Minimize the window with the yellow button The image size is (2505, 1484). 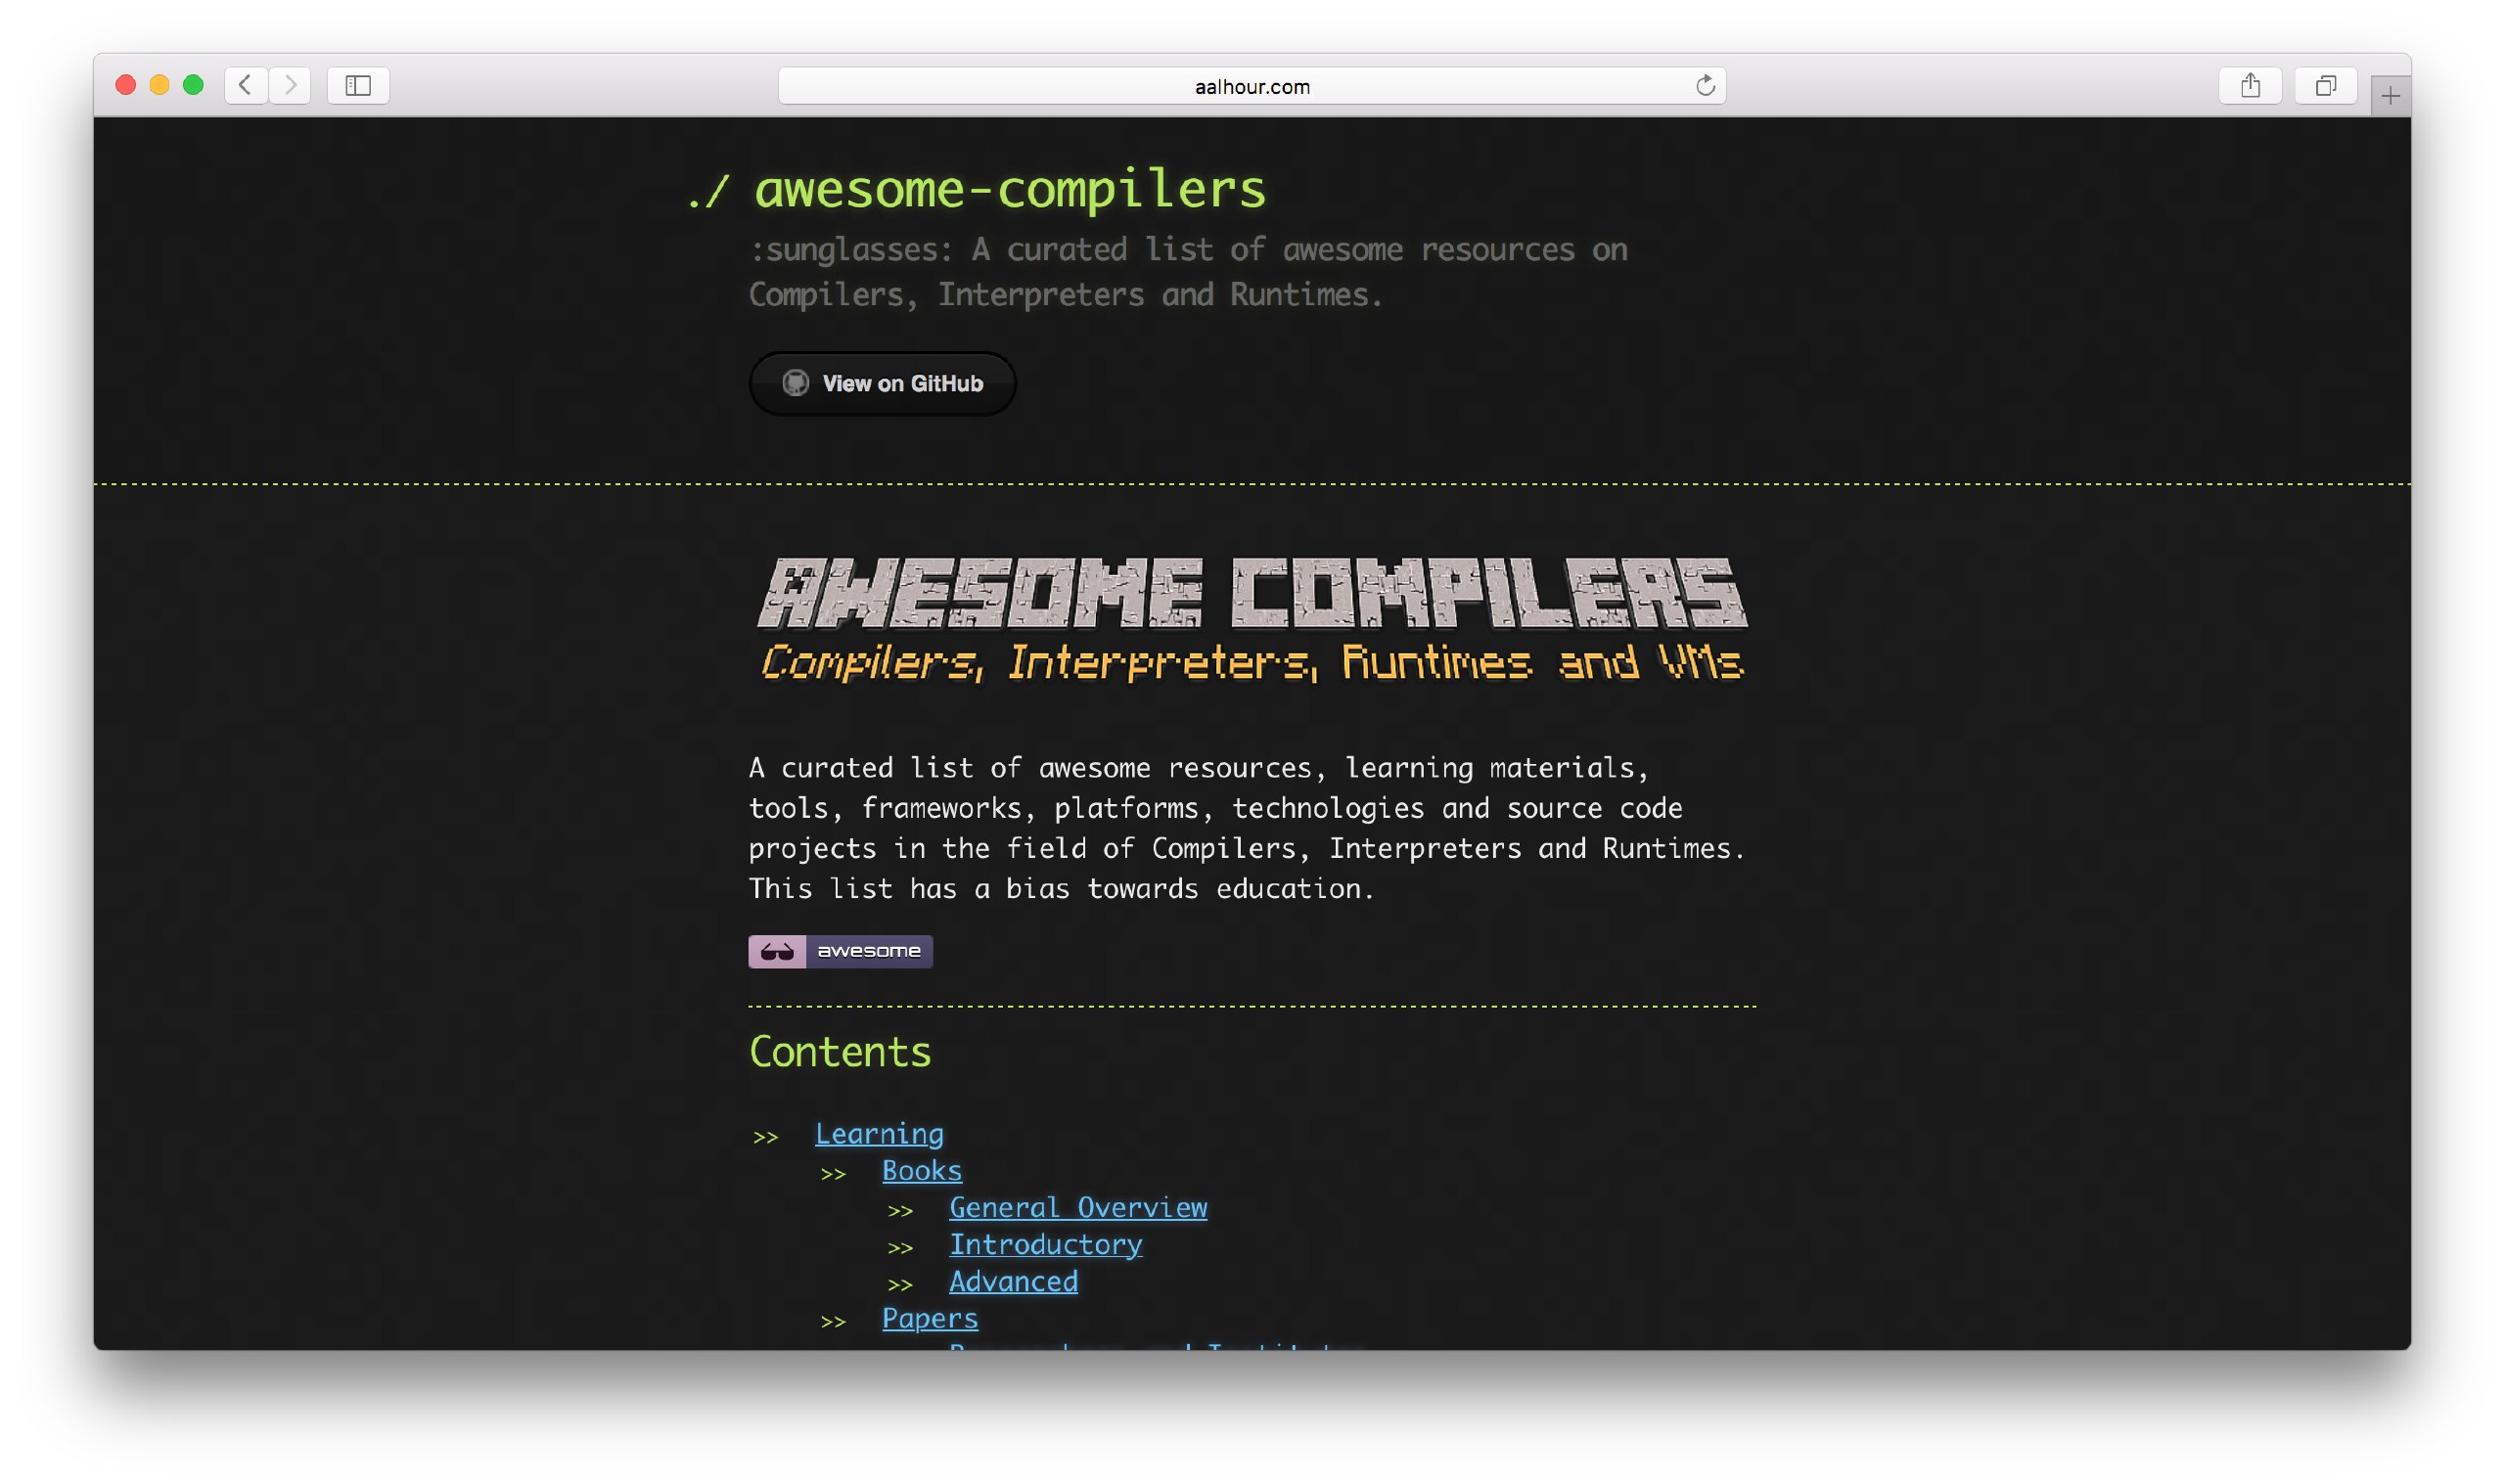click(x=159, y=85)
